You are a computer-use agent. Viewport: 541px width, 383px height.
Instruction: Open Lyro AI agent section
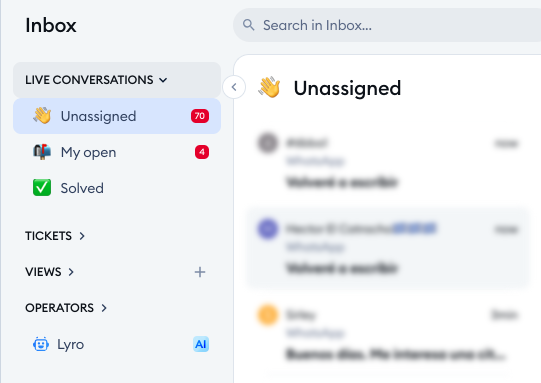(117, 344)
